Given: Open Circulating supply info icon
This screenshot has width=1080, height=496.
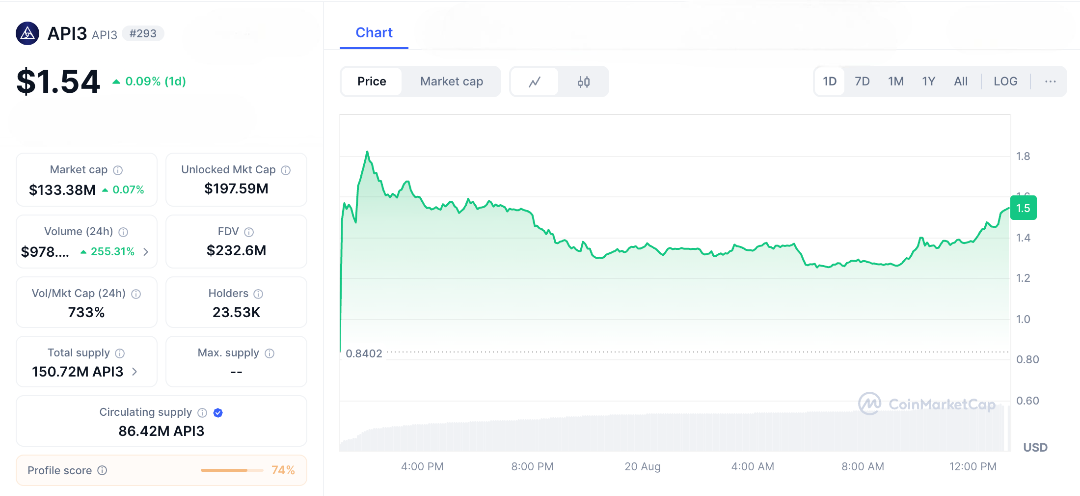Looking at the screenshot, I should click(x=202, y=413).
